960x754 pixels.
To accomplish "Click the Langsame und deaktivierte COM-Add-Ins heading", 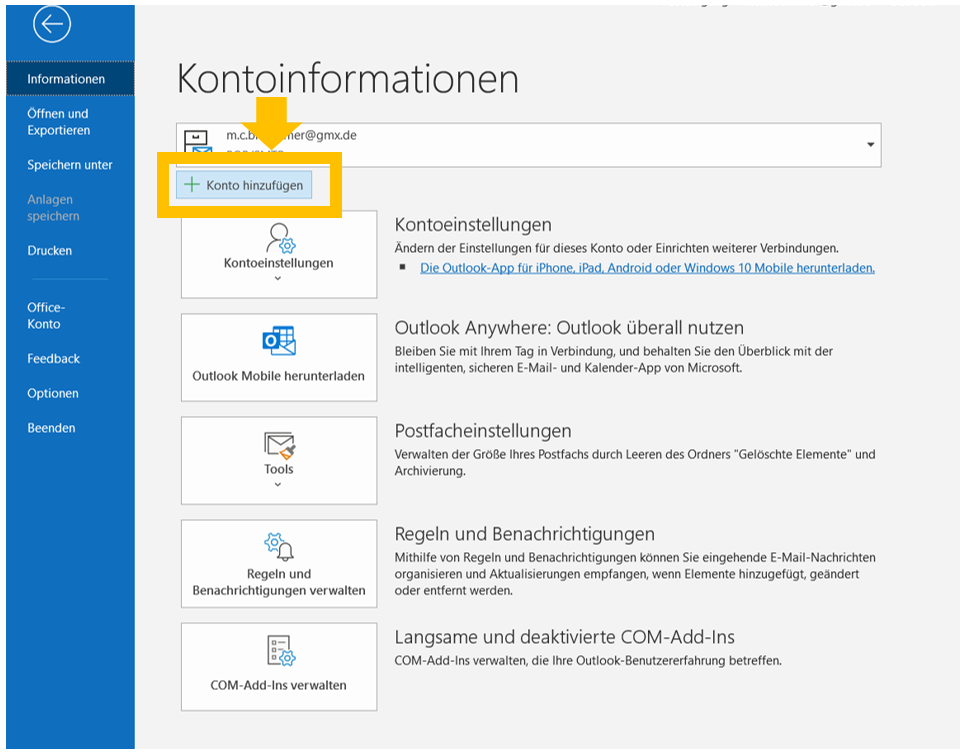I will 564,637.
